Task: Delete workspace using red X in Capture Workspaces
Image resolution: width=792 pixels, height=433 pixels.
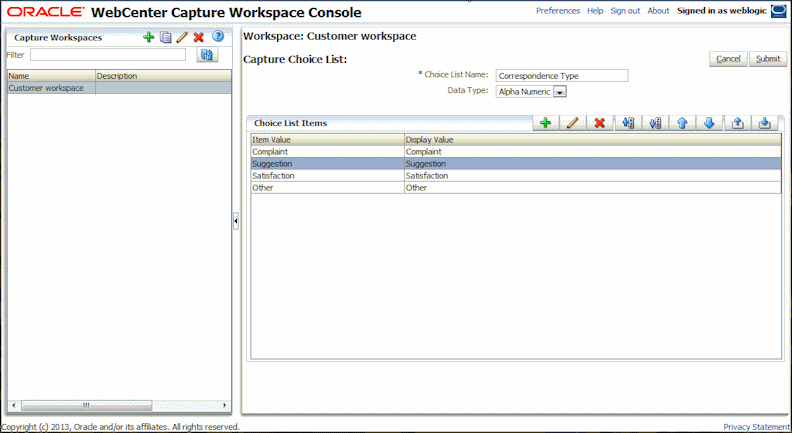Action: (x=199, y=37)
